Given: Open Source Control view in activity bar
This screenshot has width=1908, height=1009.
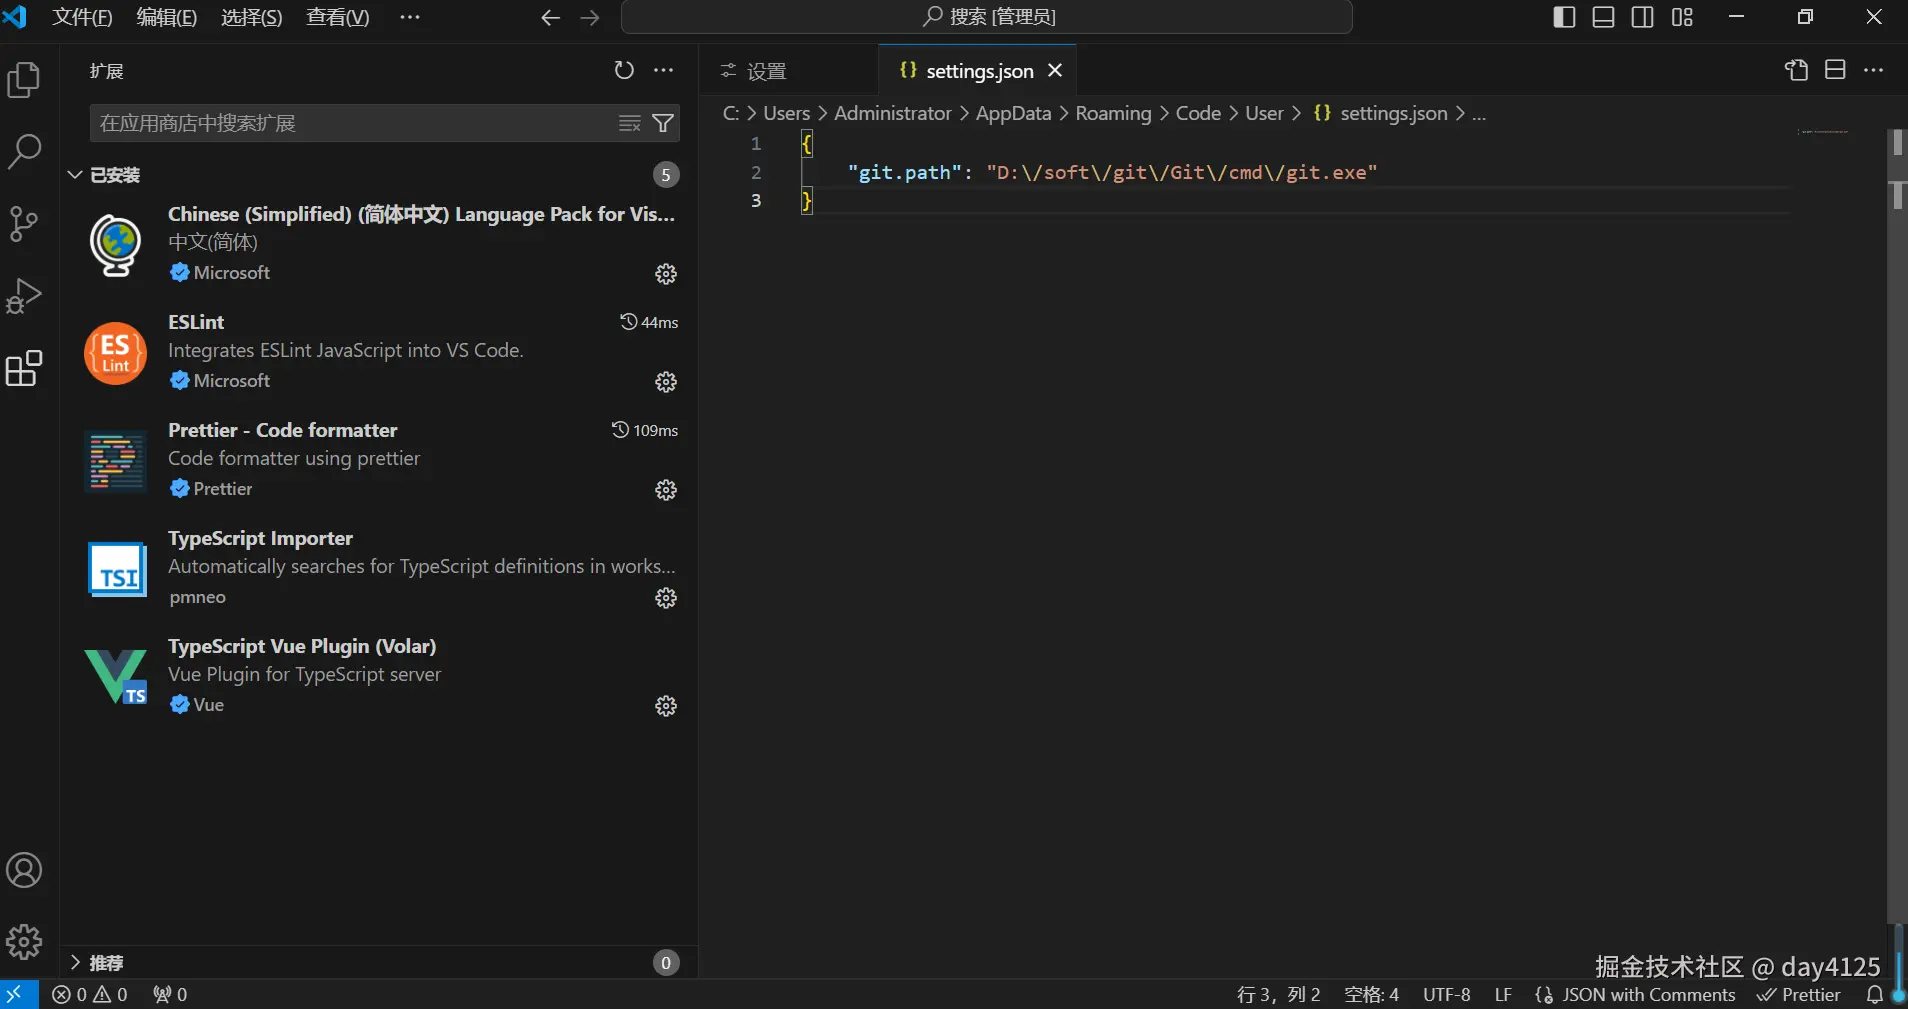Looking at the screenshot, I should point(24,224).
